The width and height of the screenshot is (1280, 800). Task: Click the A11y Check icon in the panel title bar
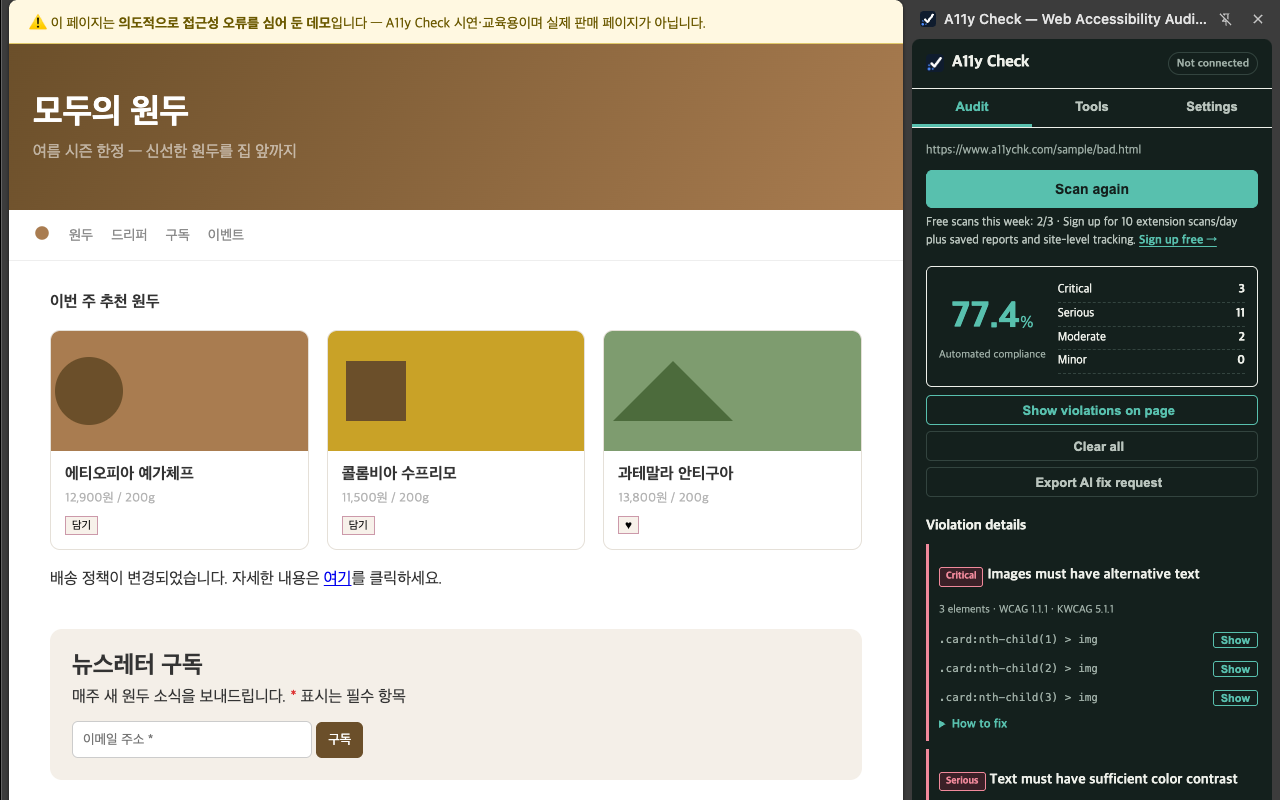coord(929,19)
